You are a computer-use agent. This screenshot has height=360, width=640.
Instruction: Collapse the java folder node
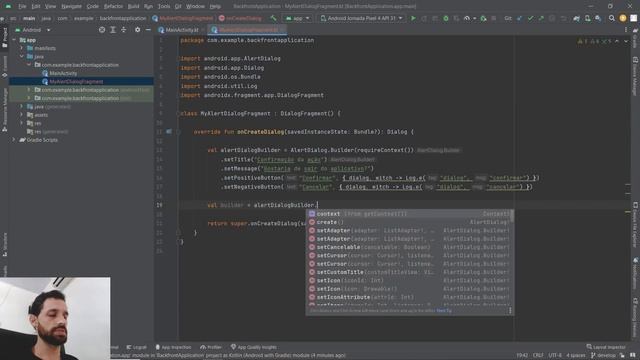click(22, 56)
